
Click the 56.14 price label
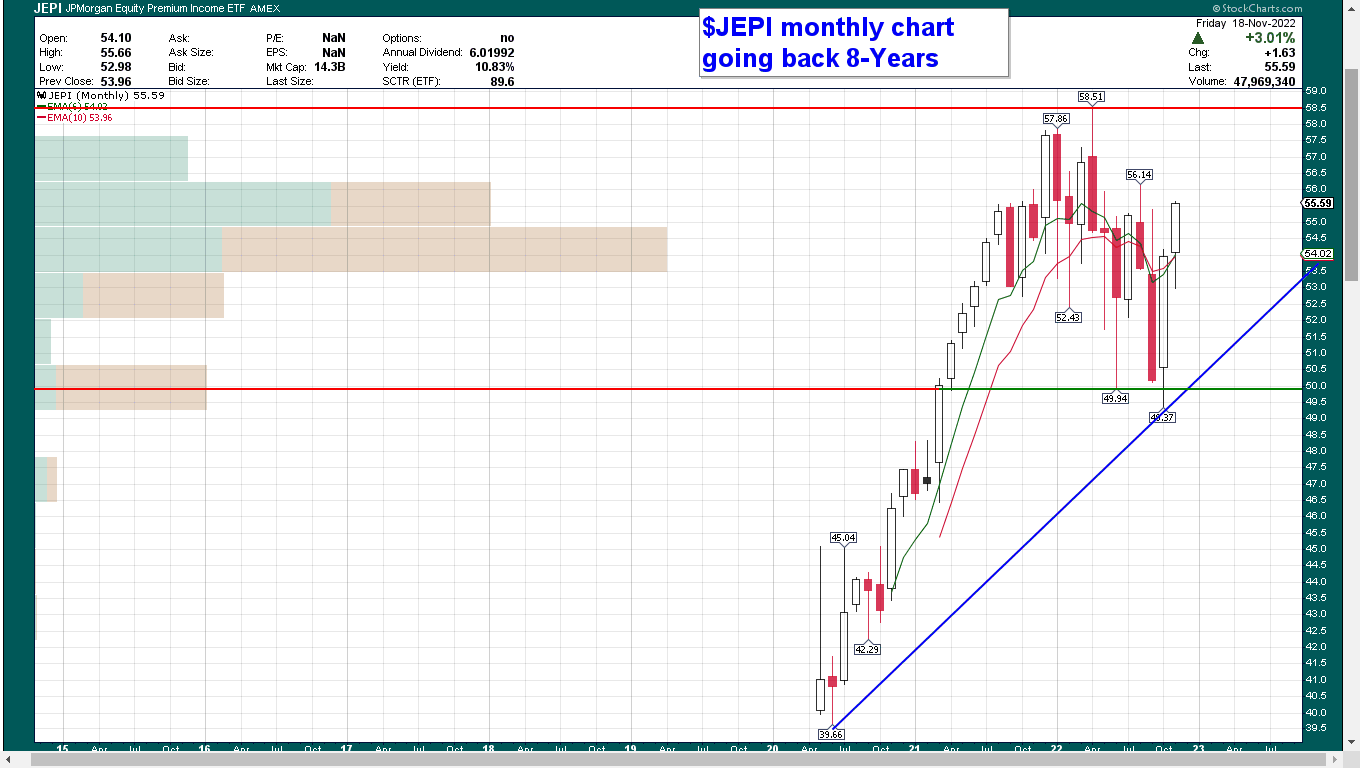pos(1140,174)
